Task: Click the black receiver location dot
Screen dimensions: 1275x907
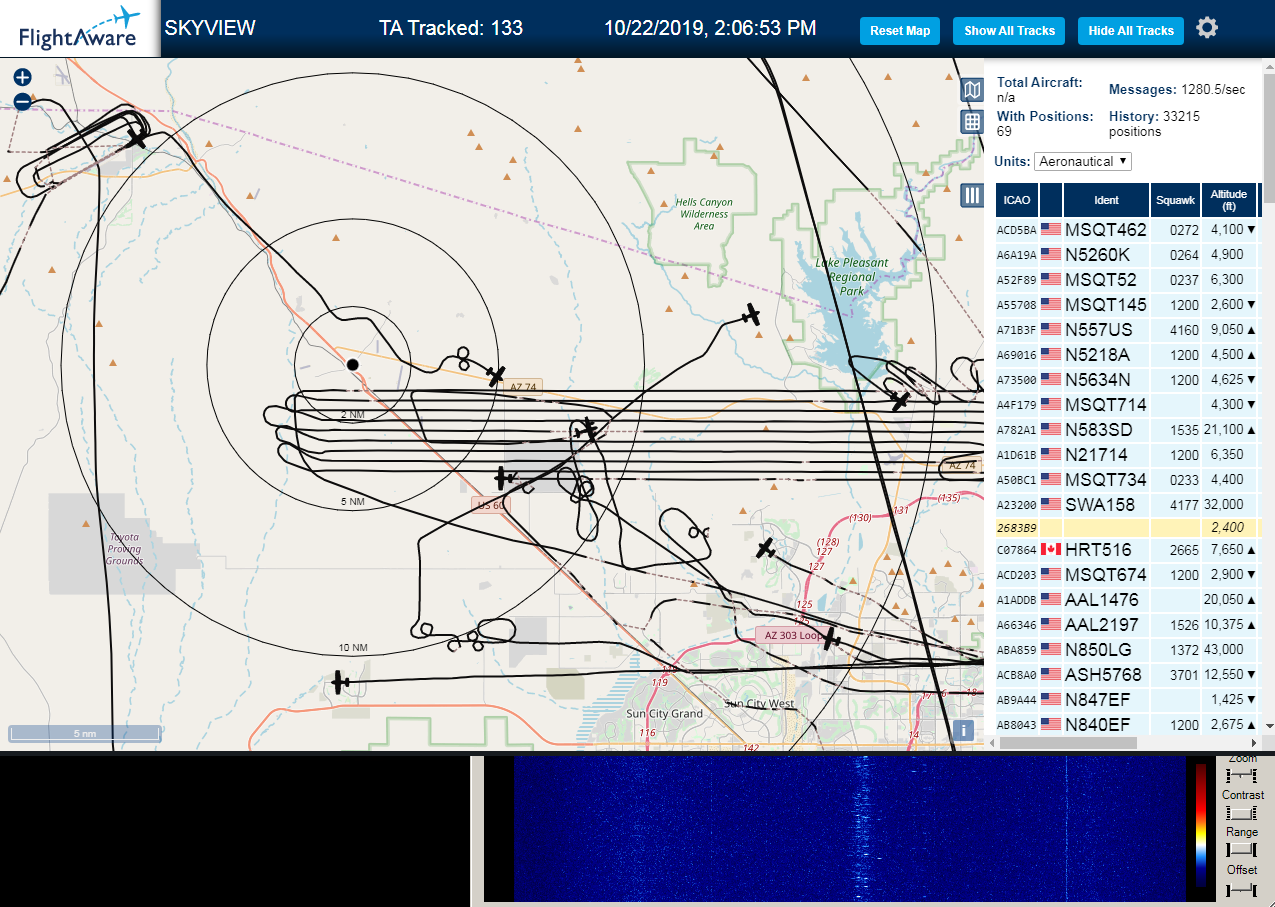Action: tap(352, 364)
